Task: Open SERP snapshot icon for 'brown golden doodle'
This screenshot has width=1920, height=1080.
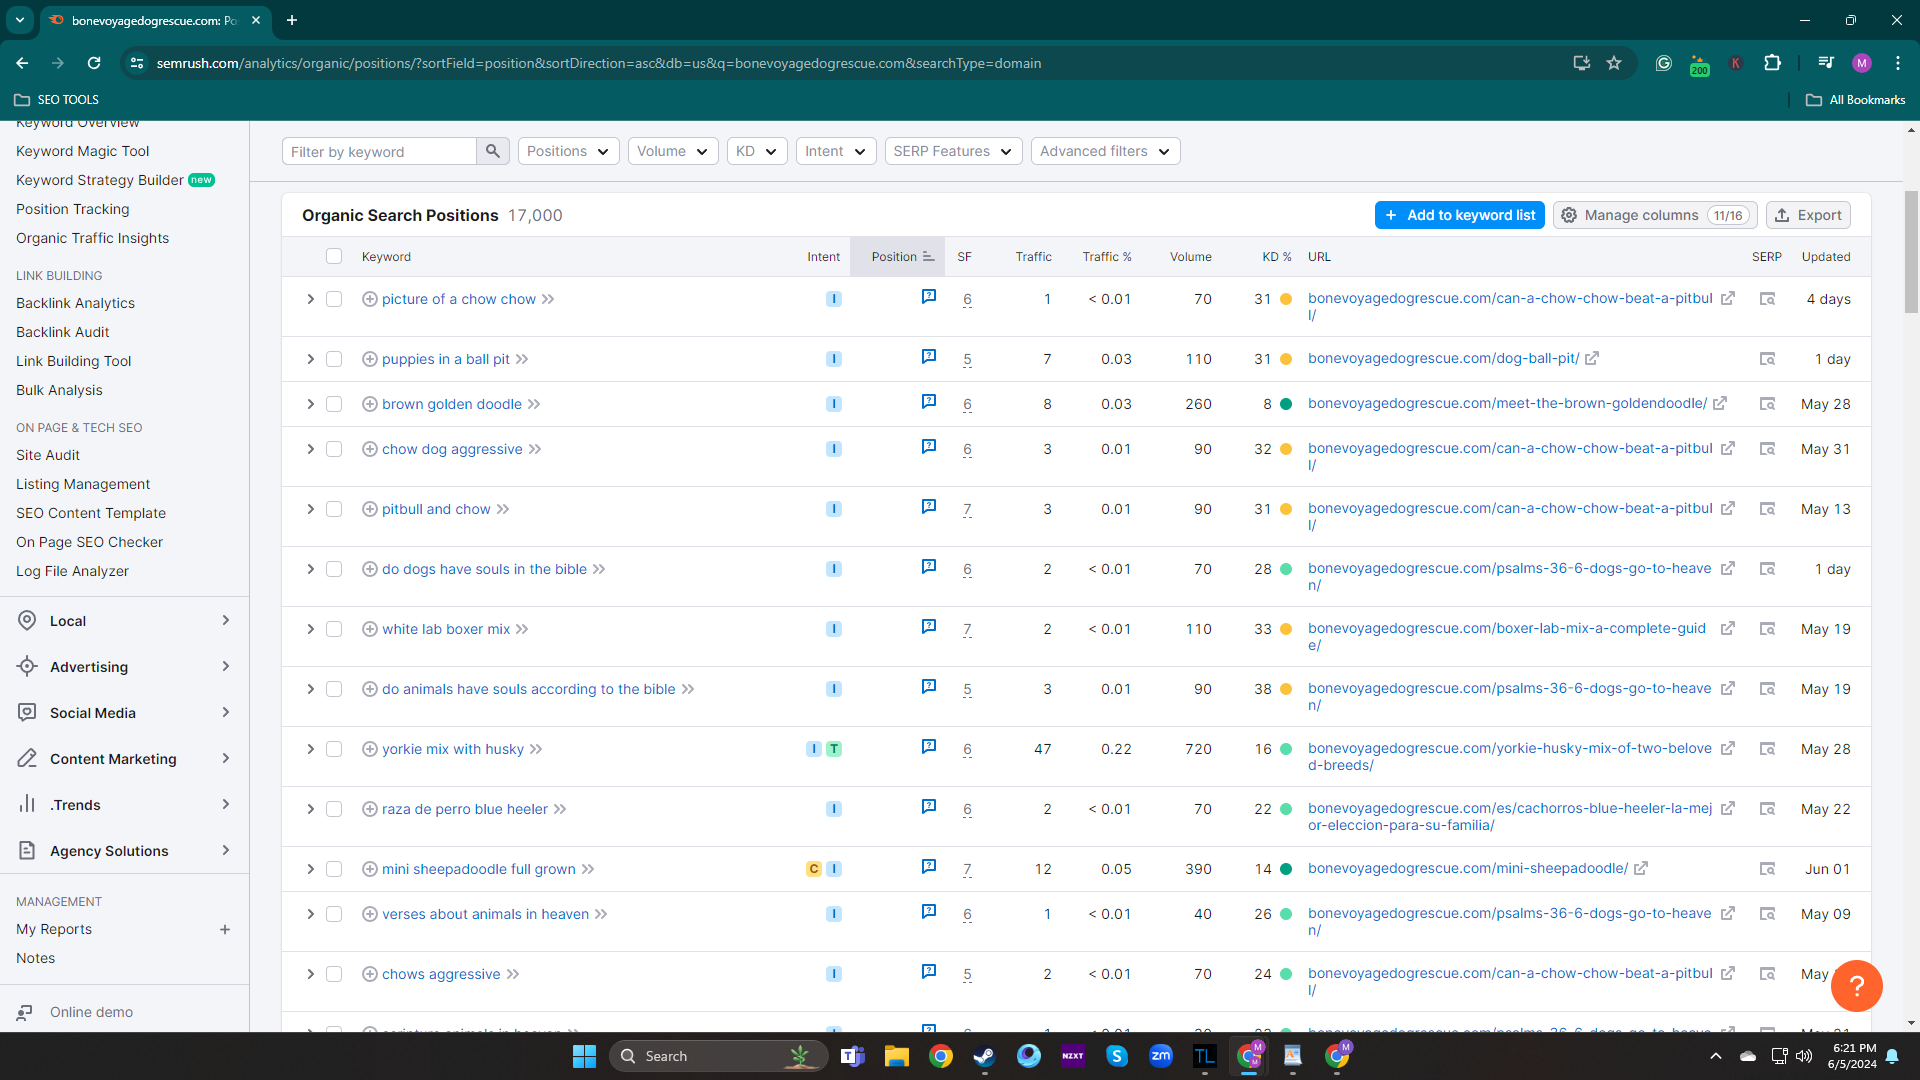Action: pyautogui.click(x=1767, y=404)
